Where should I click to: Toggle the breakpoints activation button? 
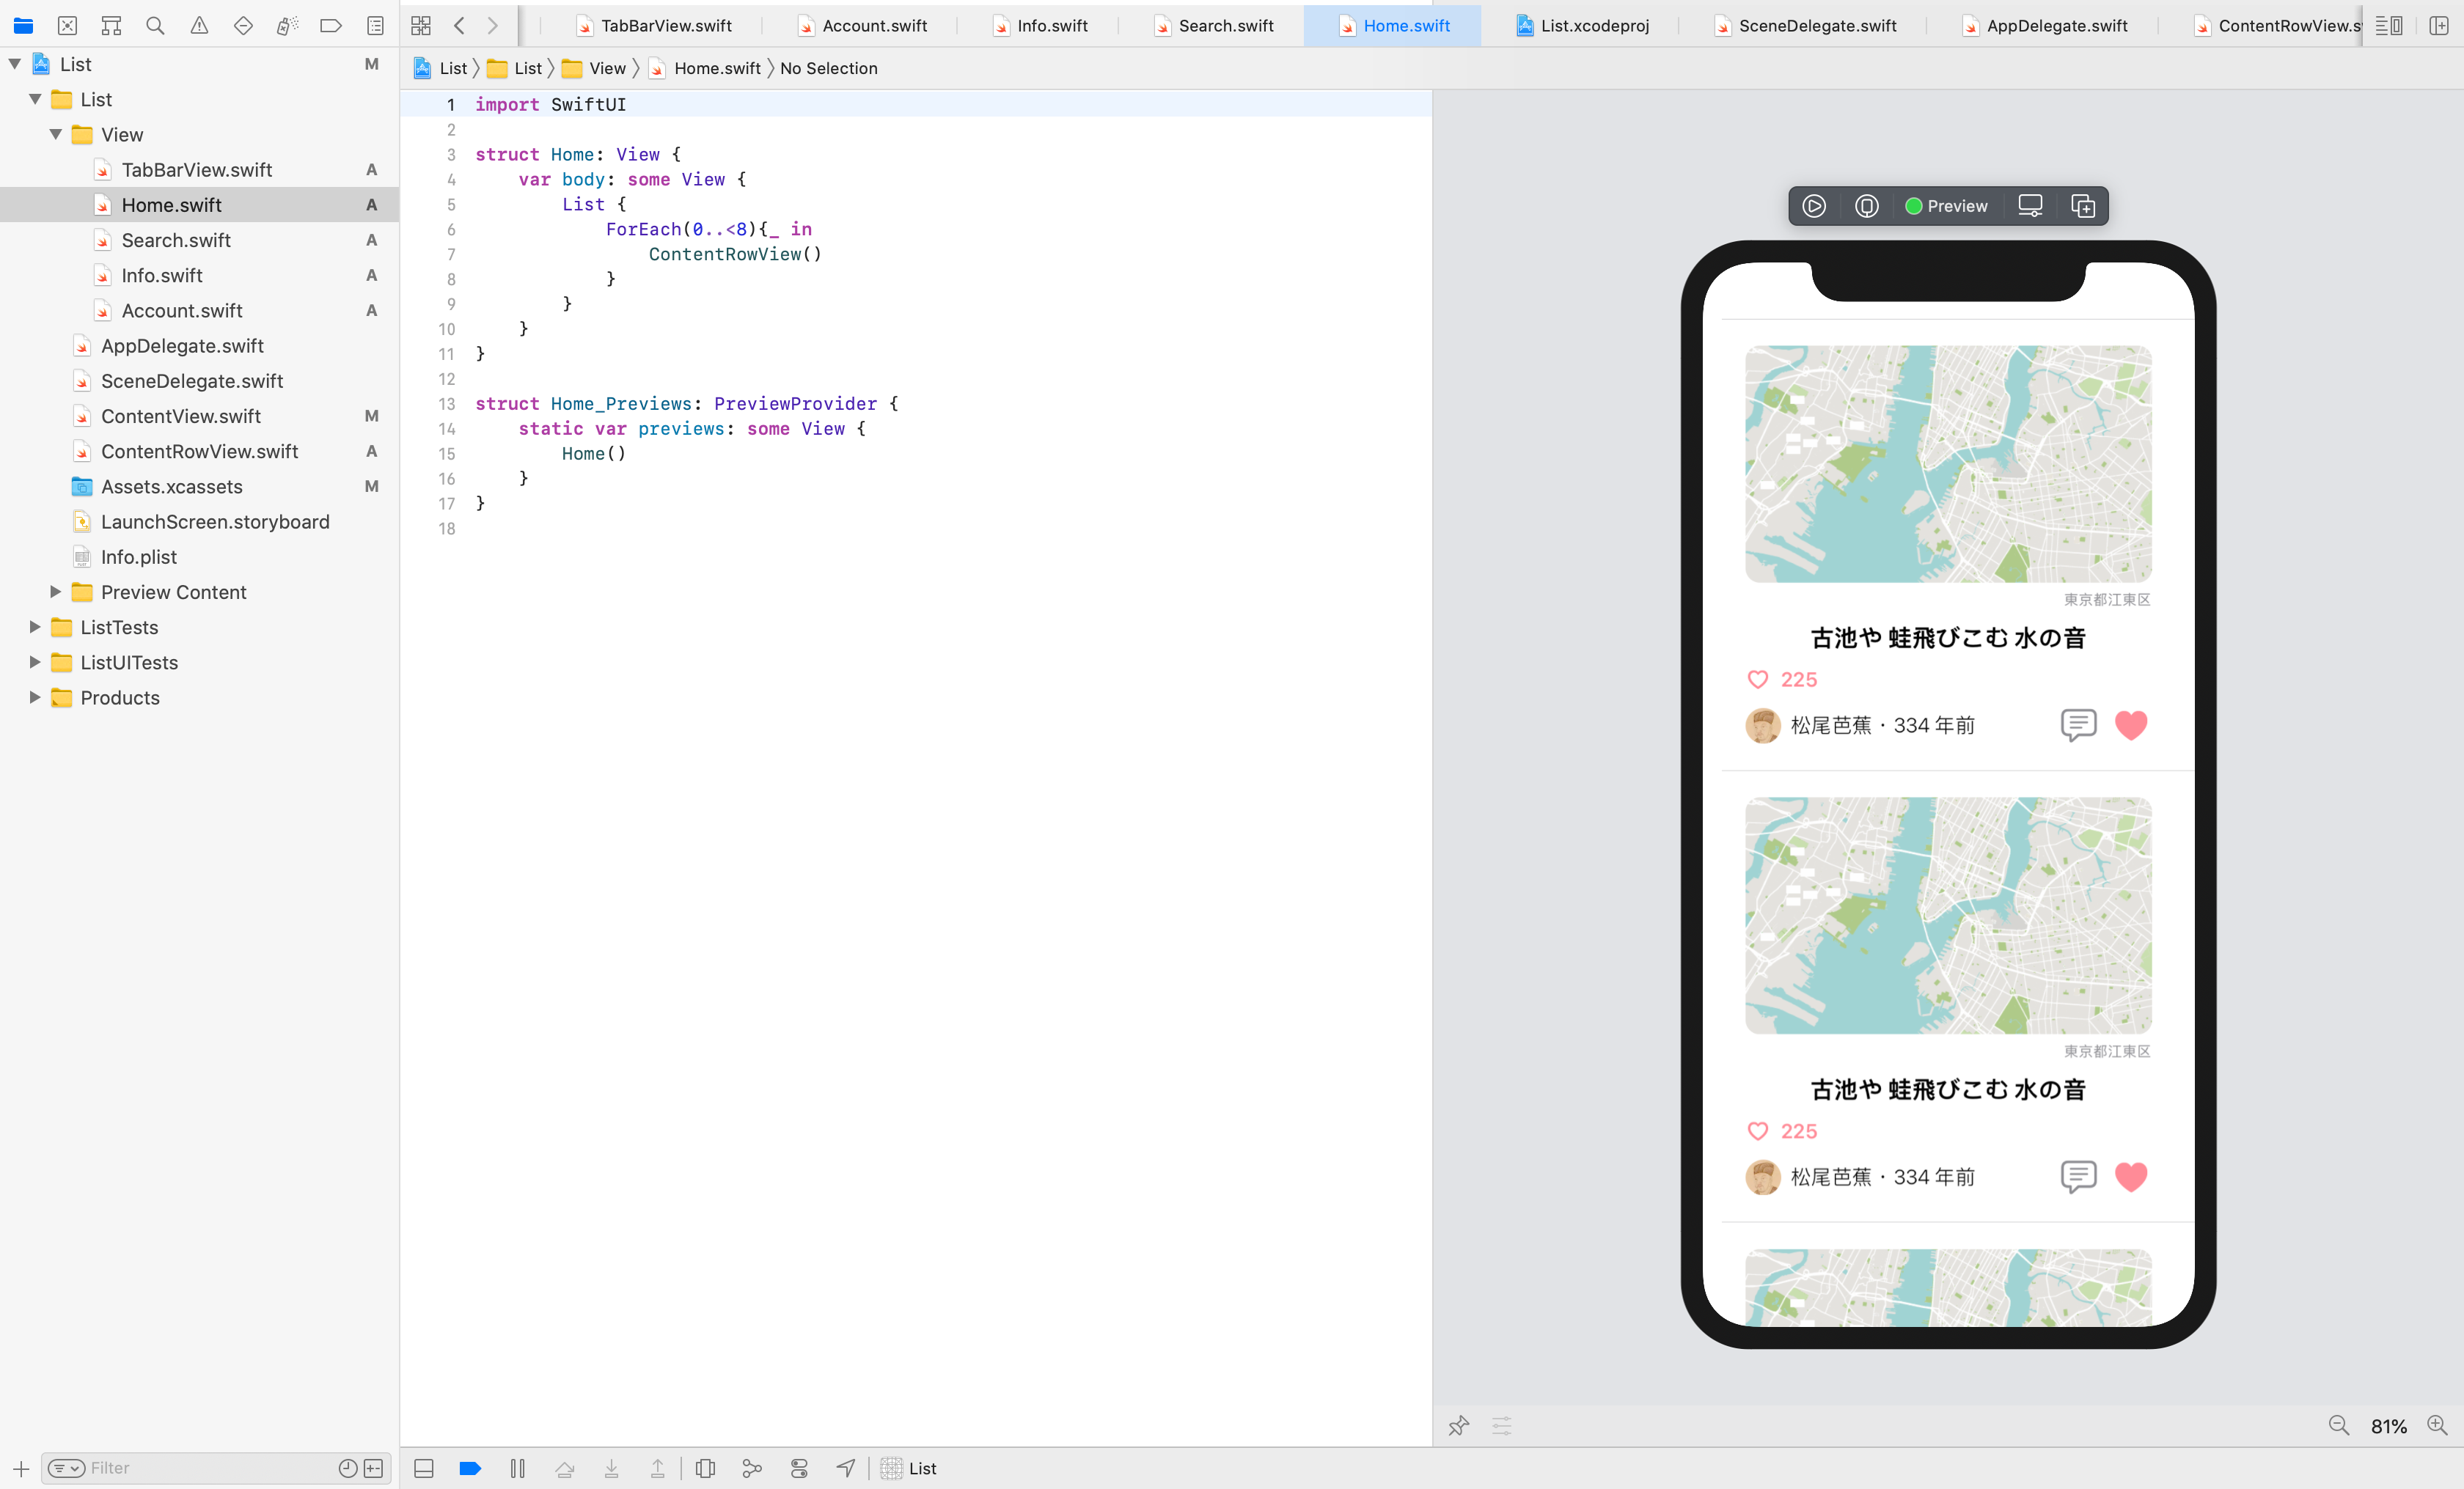click(470, 1468)
